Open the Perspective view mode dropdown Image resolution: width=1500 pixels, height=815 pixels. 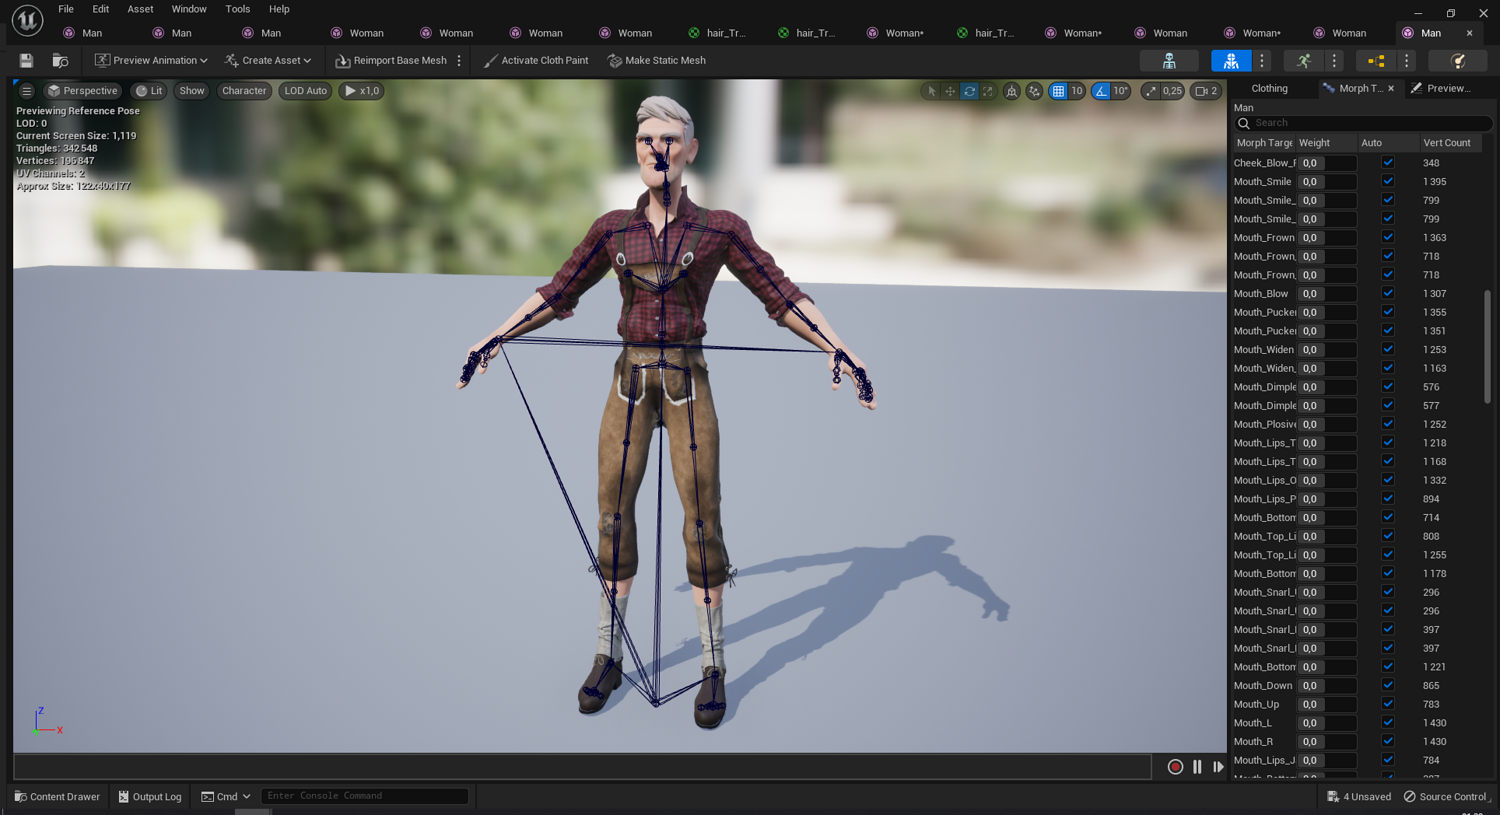[82, 91]
